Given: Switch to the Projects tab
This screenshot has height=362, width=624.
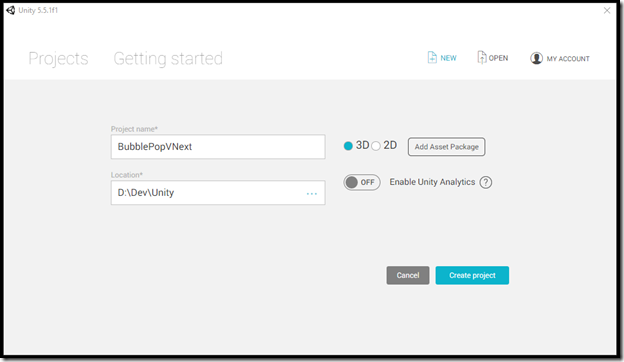Looking at the screenshot, I should pyautogui.click(x=58, y=59).
